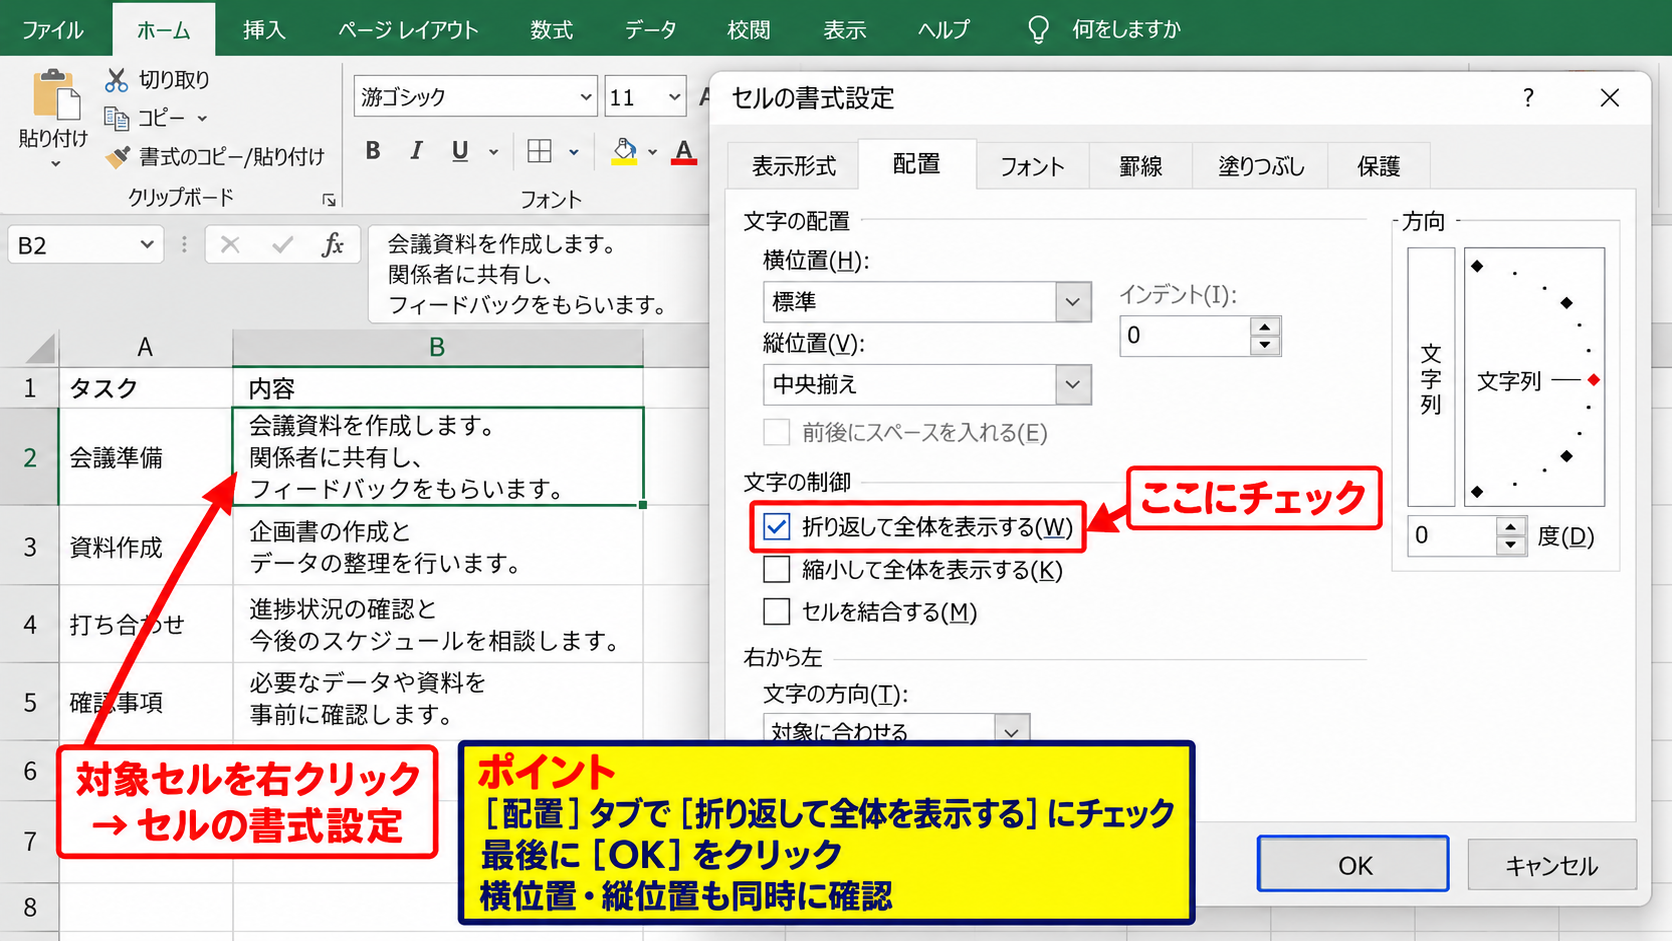This screenshot has height=941, width=1672.
Task: Click OK in the Format Cells dialog
Action: click(1353, 864)
